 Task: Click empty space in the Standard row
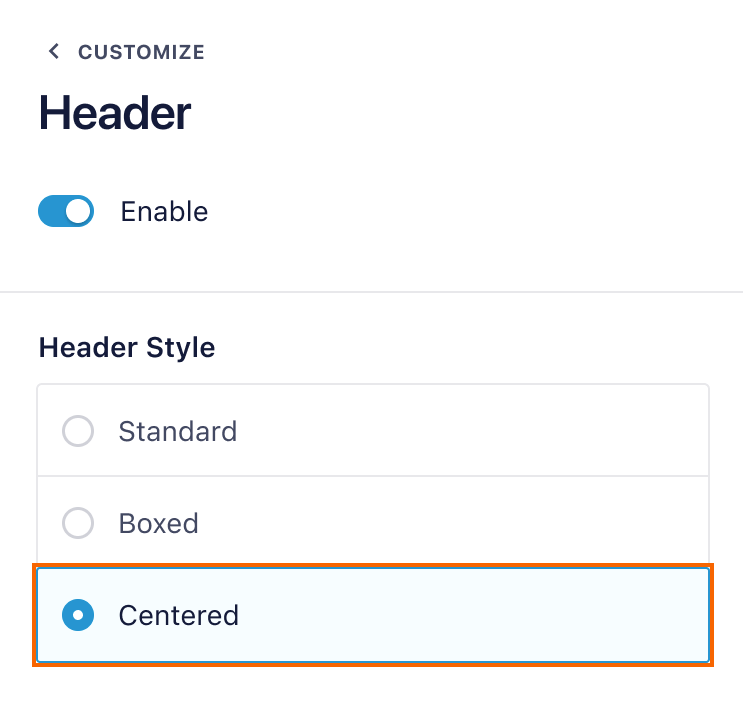click(480, 432)
